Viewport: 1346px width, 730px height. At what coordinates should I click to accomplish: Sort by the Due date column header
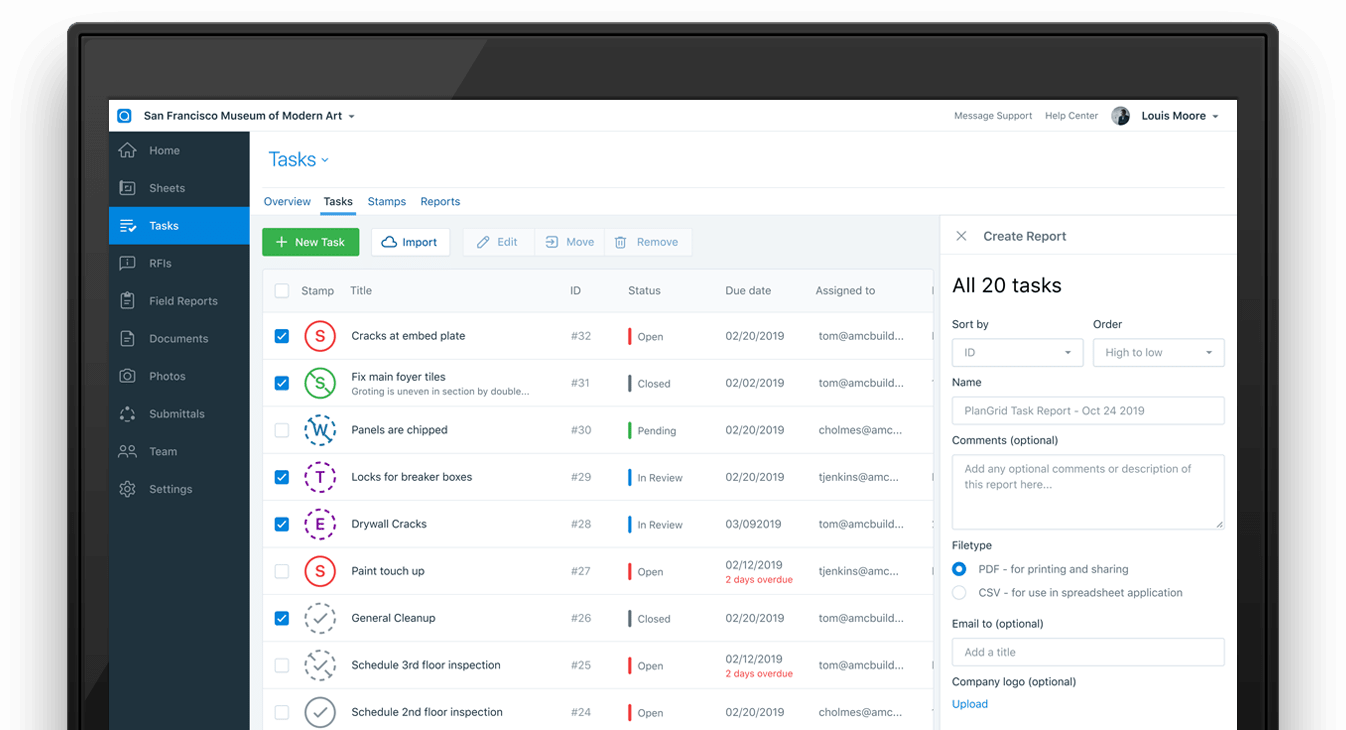point(748,291)
